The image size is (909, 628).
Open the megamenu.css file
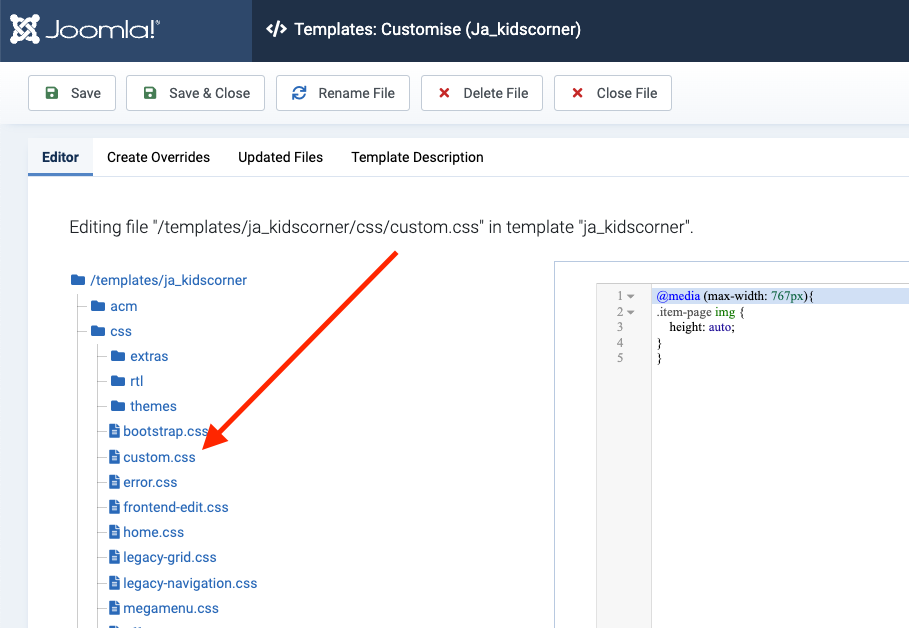(x=170, y=608)
